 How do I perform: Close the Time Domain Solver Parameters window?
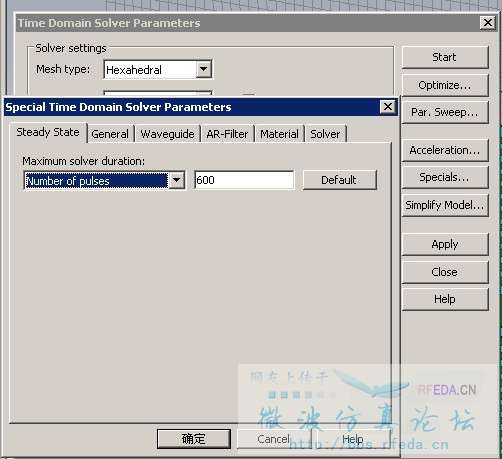pyautogui.click(x=488, y=23)
